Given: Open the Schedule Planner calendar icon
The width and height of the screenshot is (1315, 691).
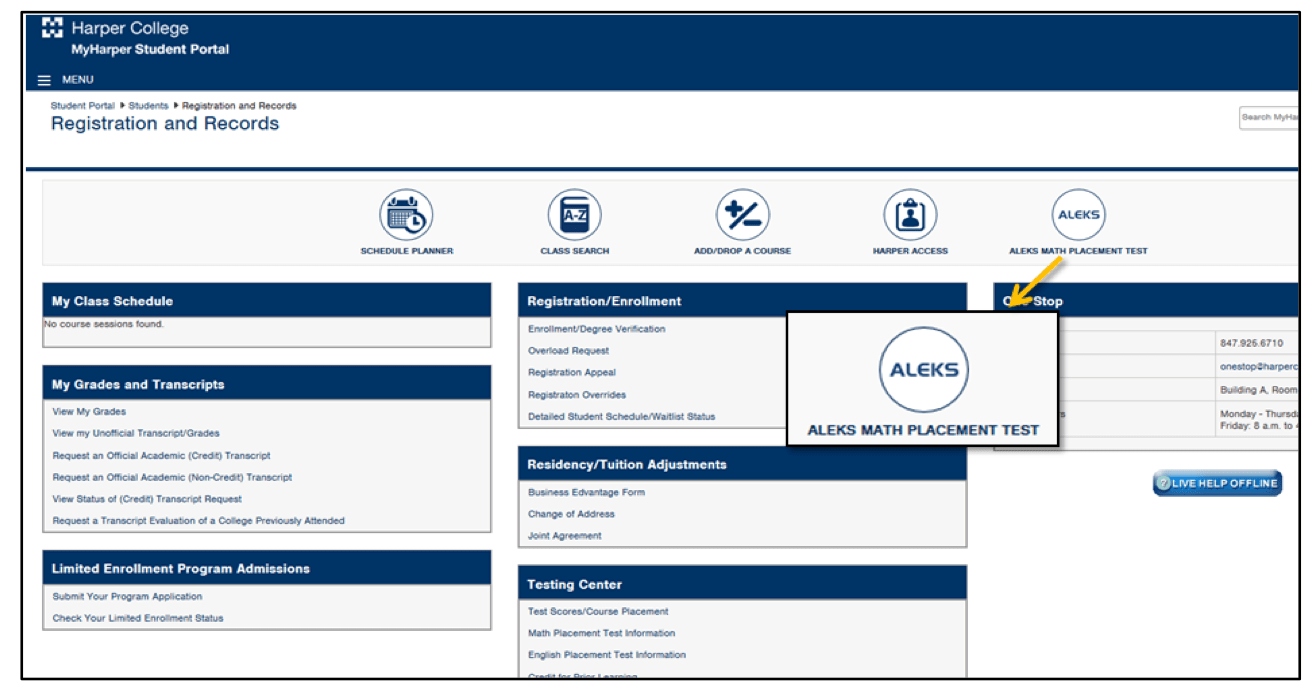Looking at the screenshot, I should [406, 215].
